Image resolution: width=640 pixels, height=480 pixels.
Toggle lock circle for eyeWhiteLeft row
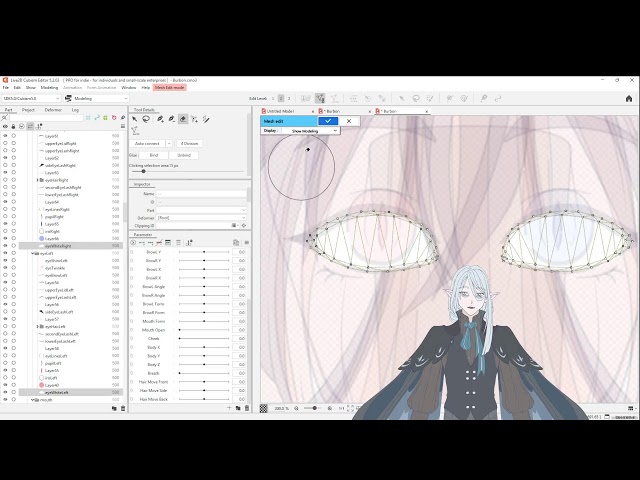(13, 392)
